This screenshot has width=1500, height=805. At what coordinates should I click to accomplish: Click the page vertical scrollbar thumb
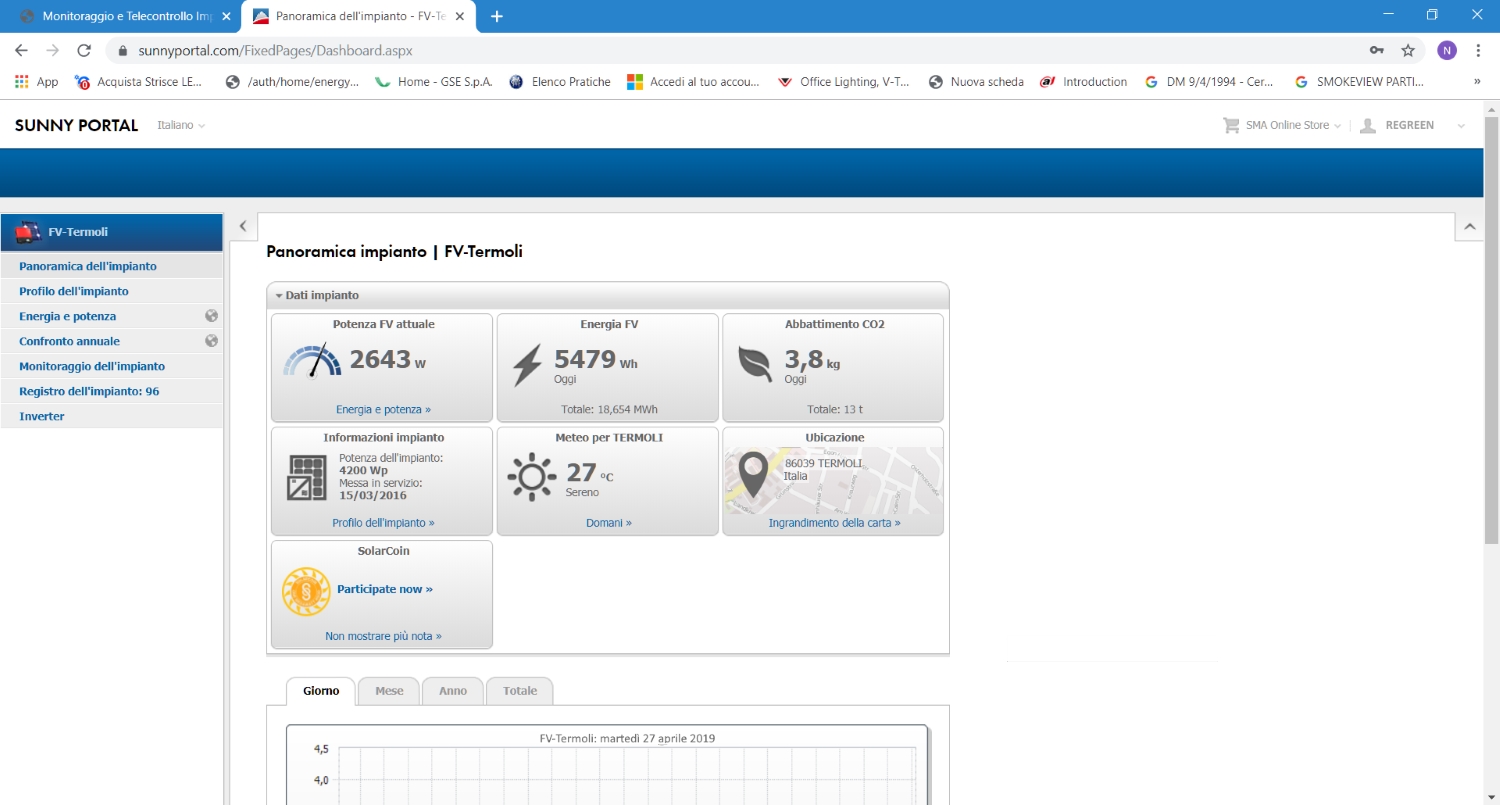pos(1491,330)
